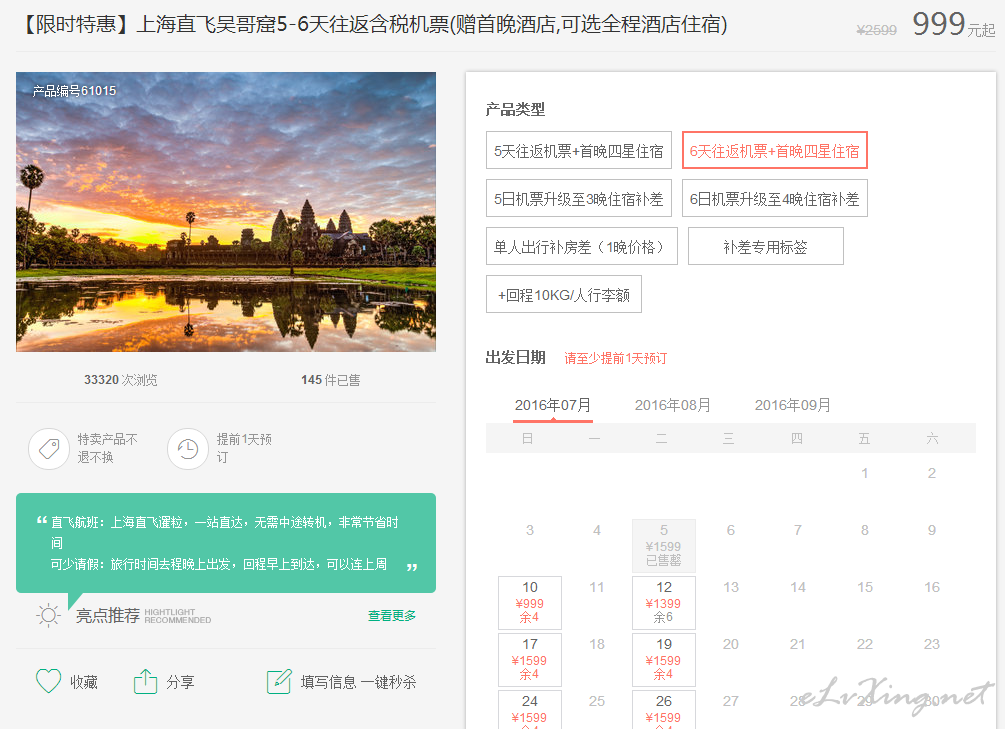Image resolution: width=1005 pixels, height=729 pixels.
Task: Click the clock advance-booking icon
Action: (188, 449)
